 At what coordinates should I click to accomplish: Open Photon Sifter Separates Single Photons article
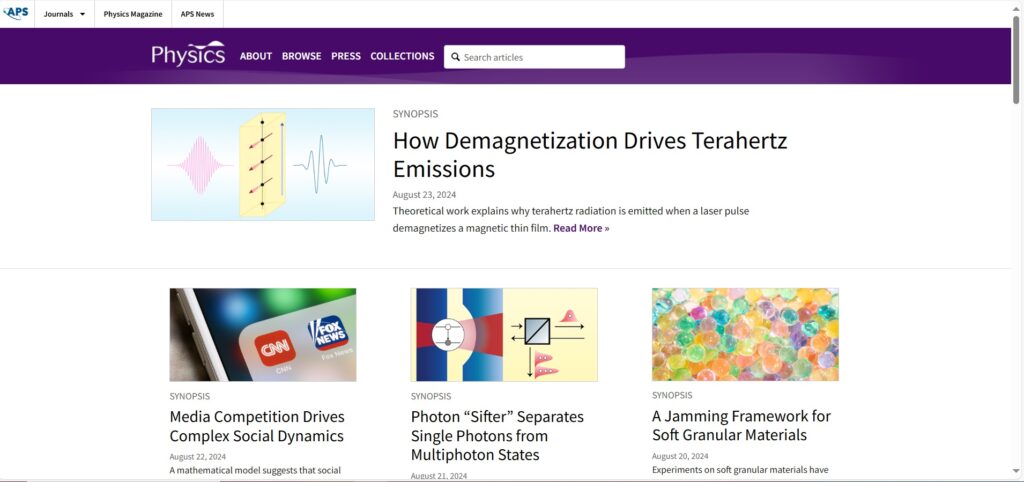[x=497, y=435]
